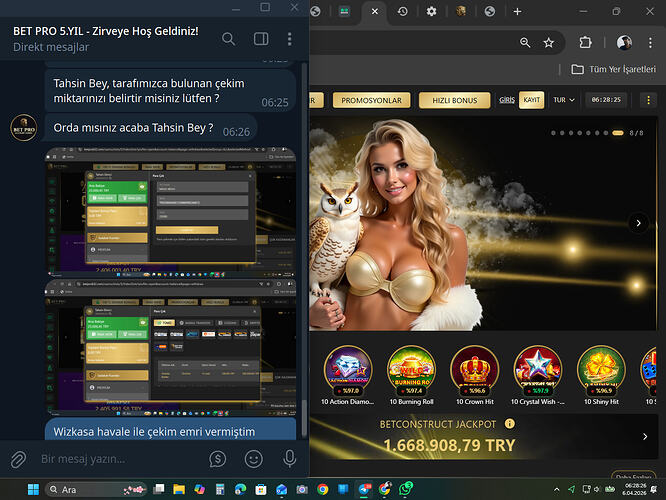Image resolution: width=666 pixels, height=500 pixels.
Task: Expand the TUR language dropdown
Action: (x=565, y=101)
